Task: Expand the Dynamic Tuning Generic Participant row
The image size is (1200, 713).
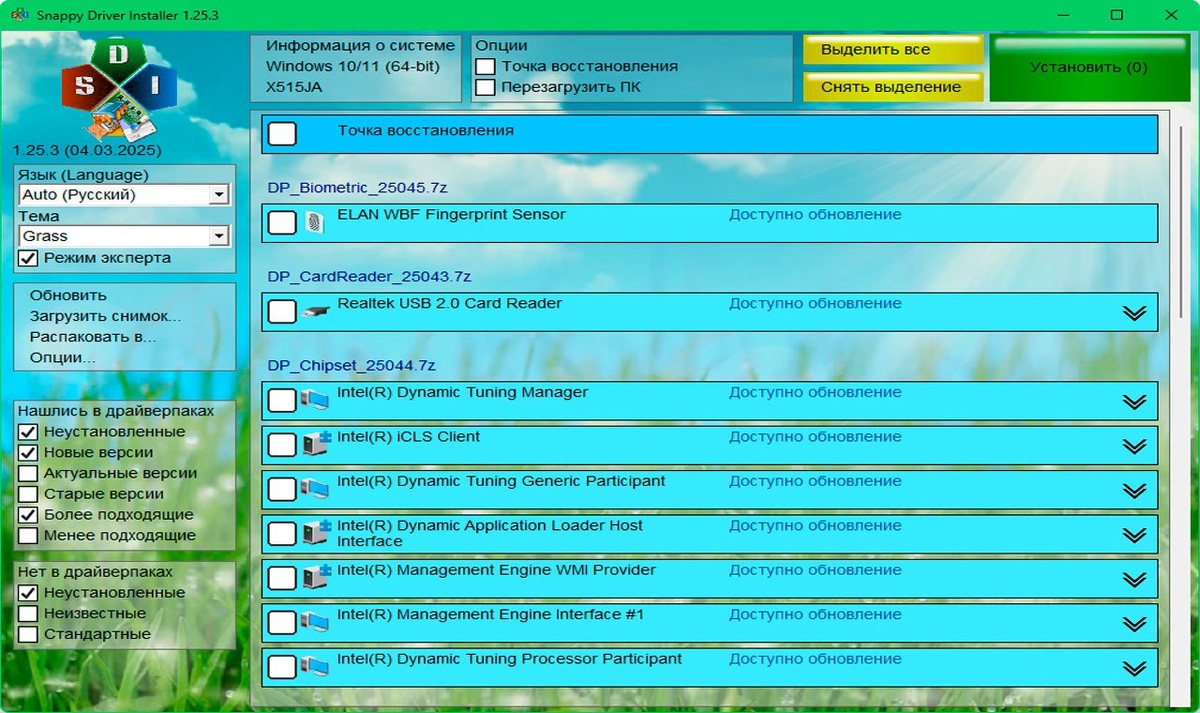Action: coord(1134,491)
